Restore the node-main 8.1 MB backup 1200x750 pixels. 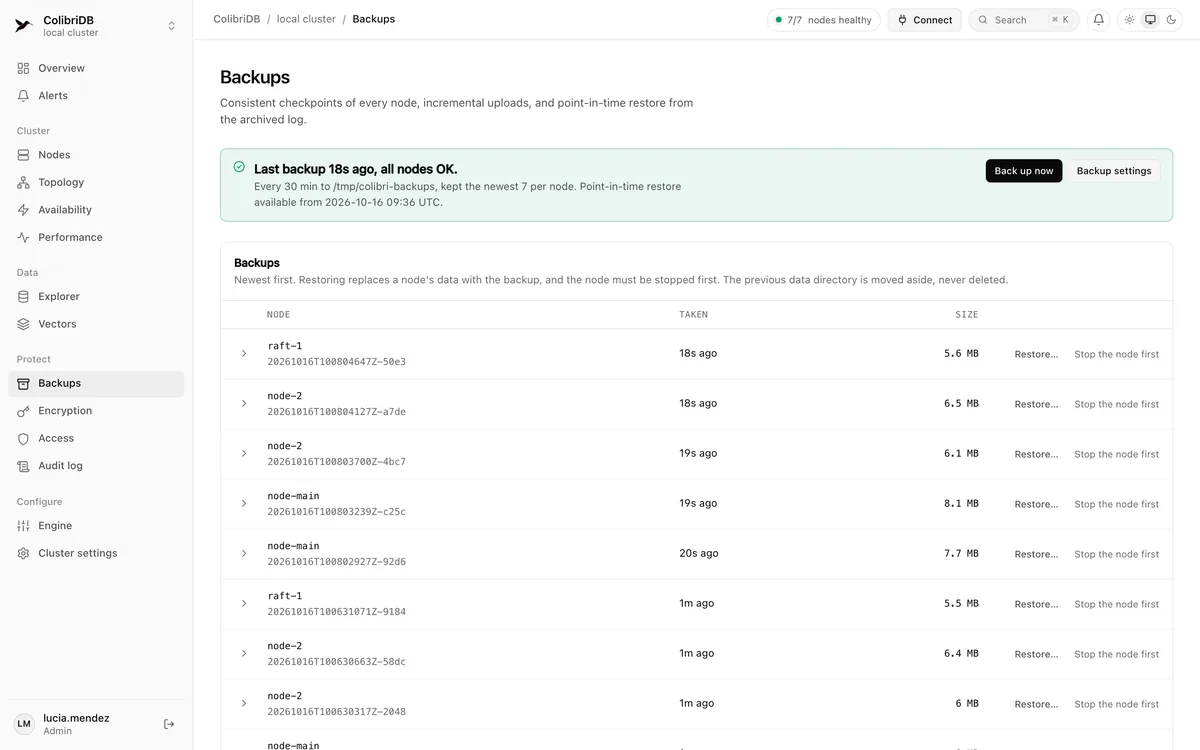click(x=1036, y=504)
